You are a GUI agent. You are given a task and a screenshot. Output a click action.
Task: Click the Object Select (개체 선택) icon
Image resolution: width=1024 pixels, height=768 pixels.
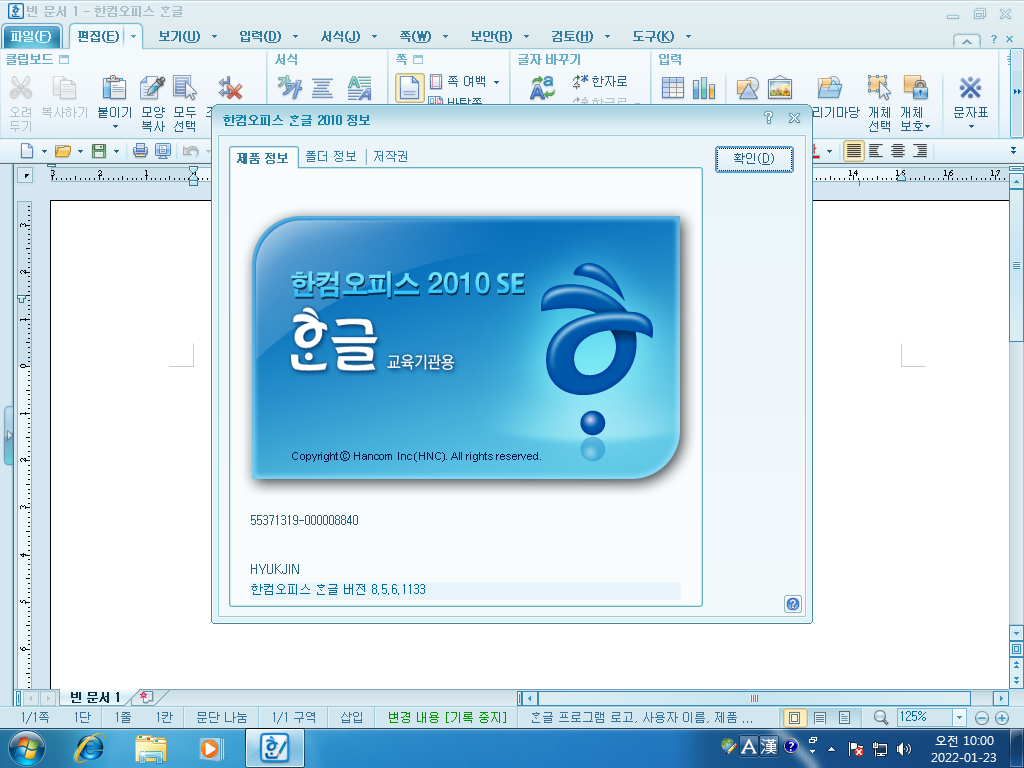click(x=879, y=87)
